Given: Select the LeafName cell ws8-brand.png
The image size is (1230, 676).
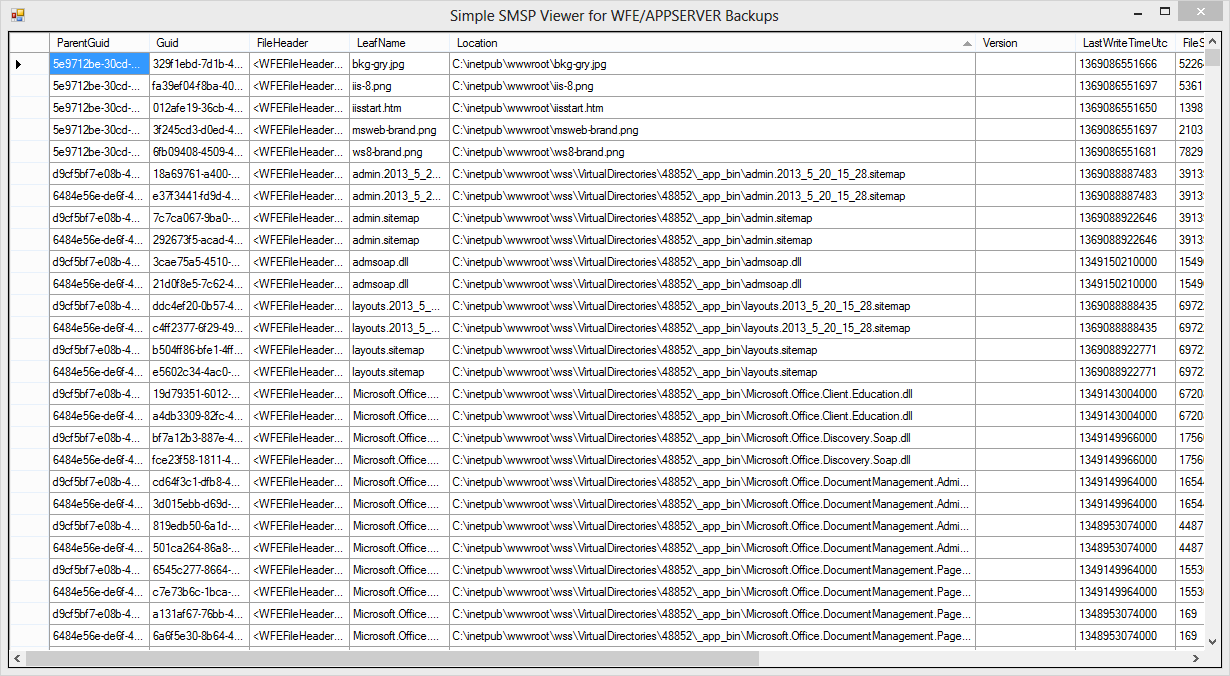Looking at the screenshot, I should [399, 152].
